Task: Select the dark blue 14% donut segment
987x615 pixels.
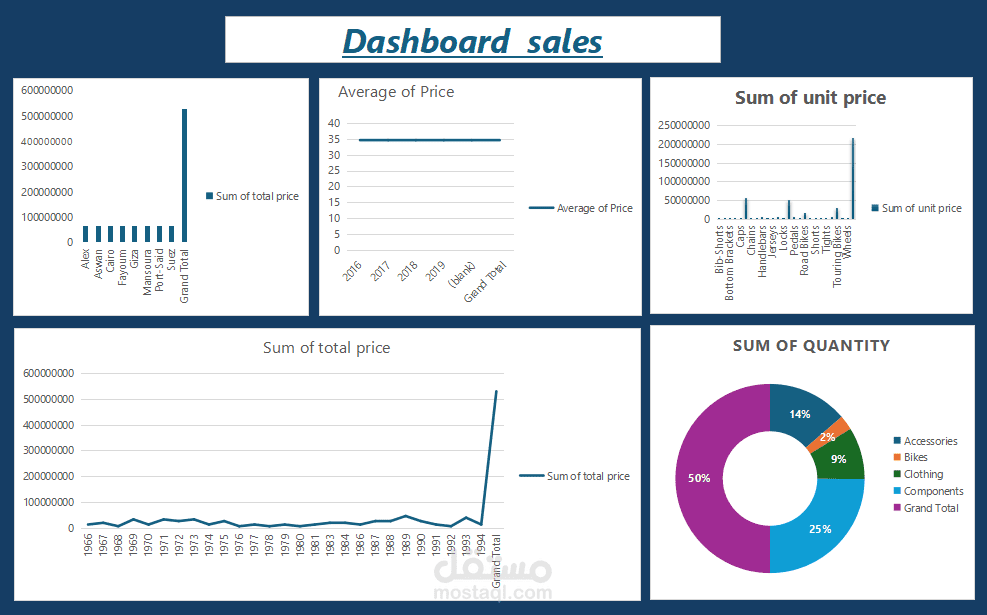Action: click(x=800, y=414)
